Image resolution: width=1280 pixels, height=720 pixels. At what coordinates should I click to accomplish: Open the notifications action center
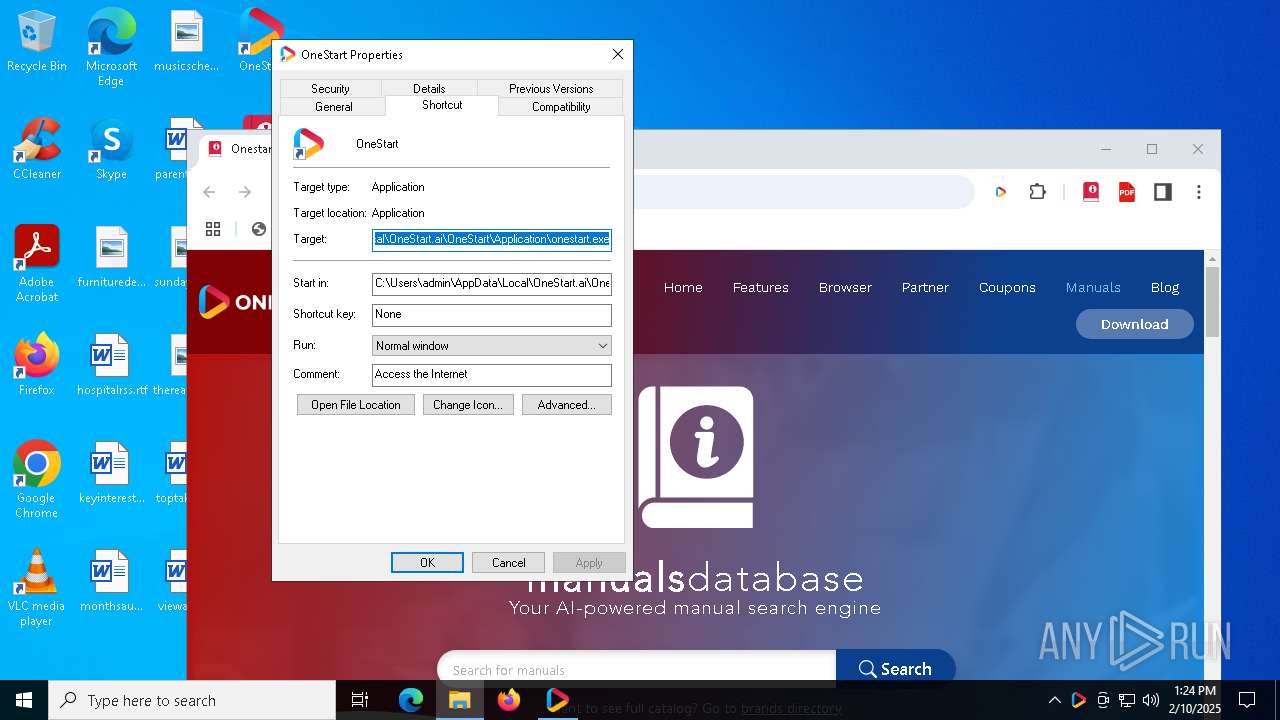click(1247, 700)
